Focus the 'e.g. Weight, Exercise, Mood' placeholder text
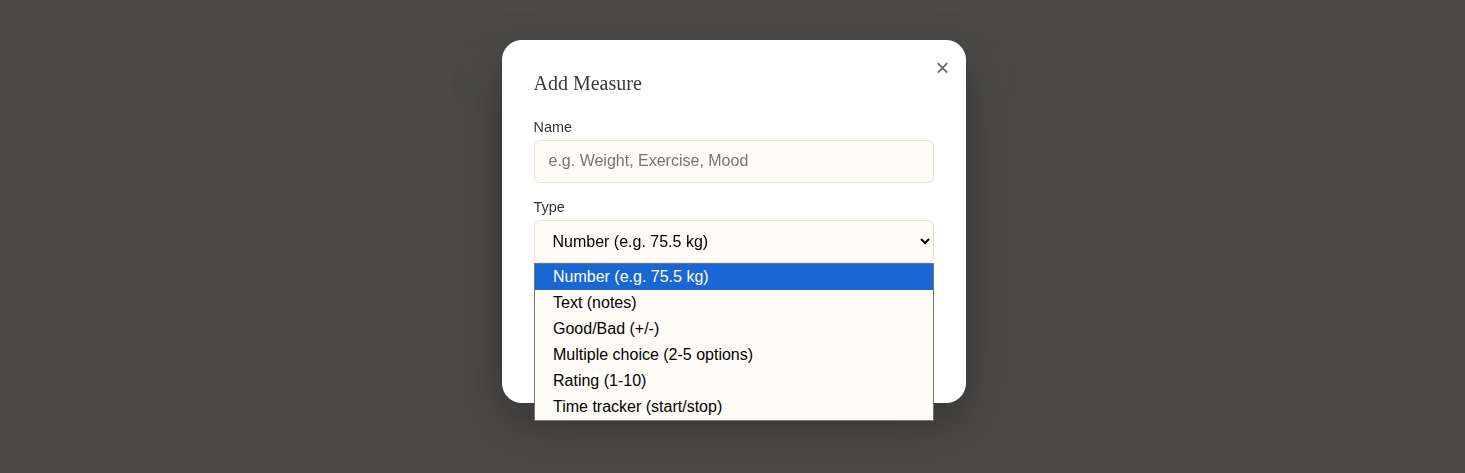This screenshot has width=1465, height=473. 648,161
